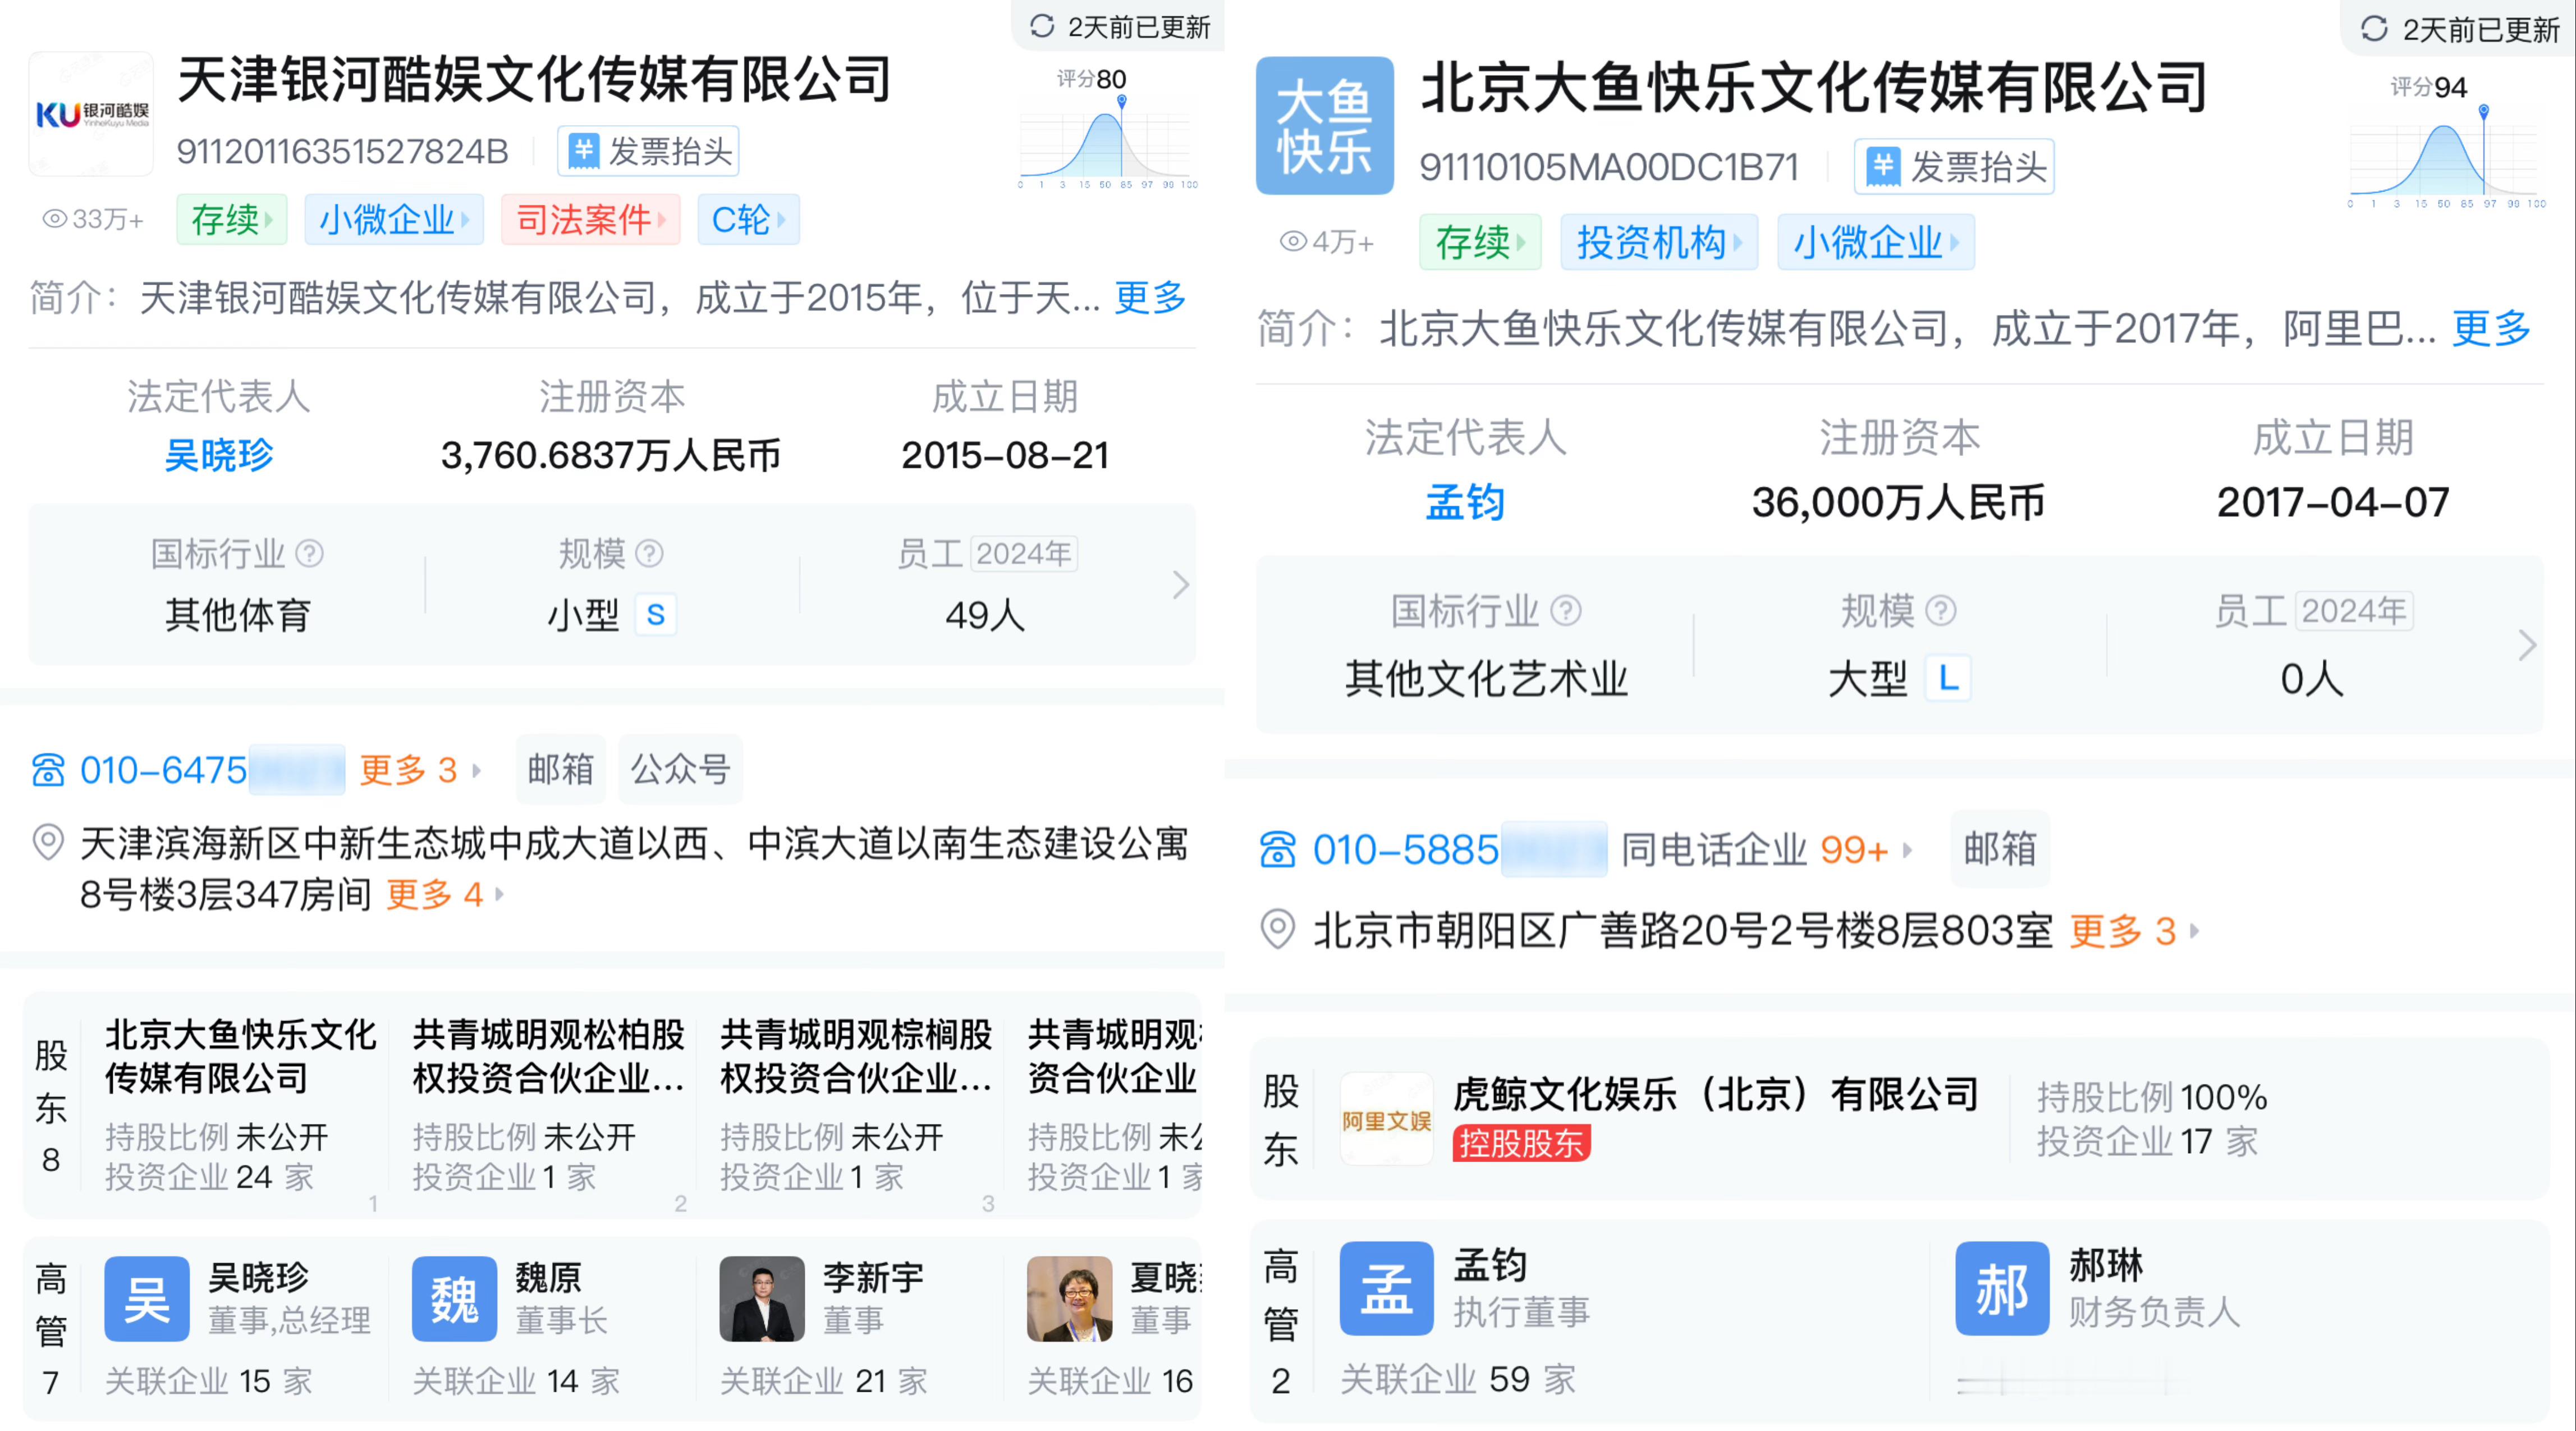Open the 公众号 tab
Viewport: 2576px width, 1431px height.
coord(680,769)
